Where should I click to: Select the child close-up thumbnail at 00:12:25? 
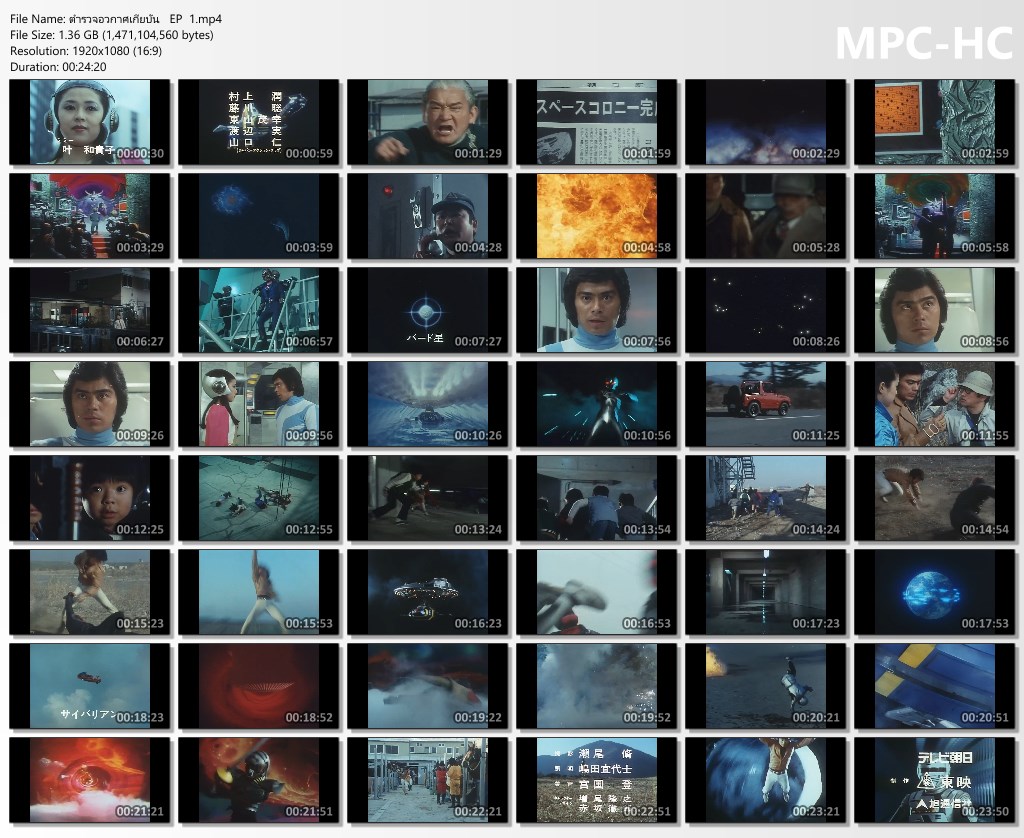pos(89,498)
